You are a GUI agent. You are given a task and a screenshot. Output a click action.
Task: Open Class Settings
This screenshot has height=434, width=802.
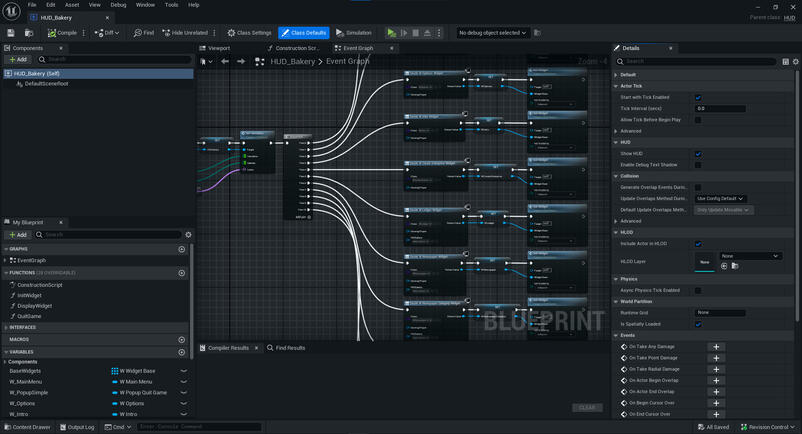(250, 33)
